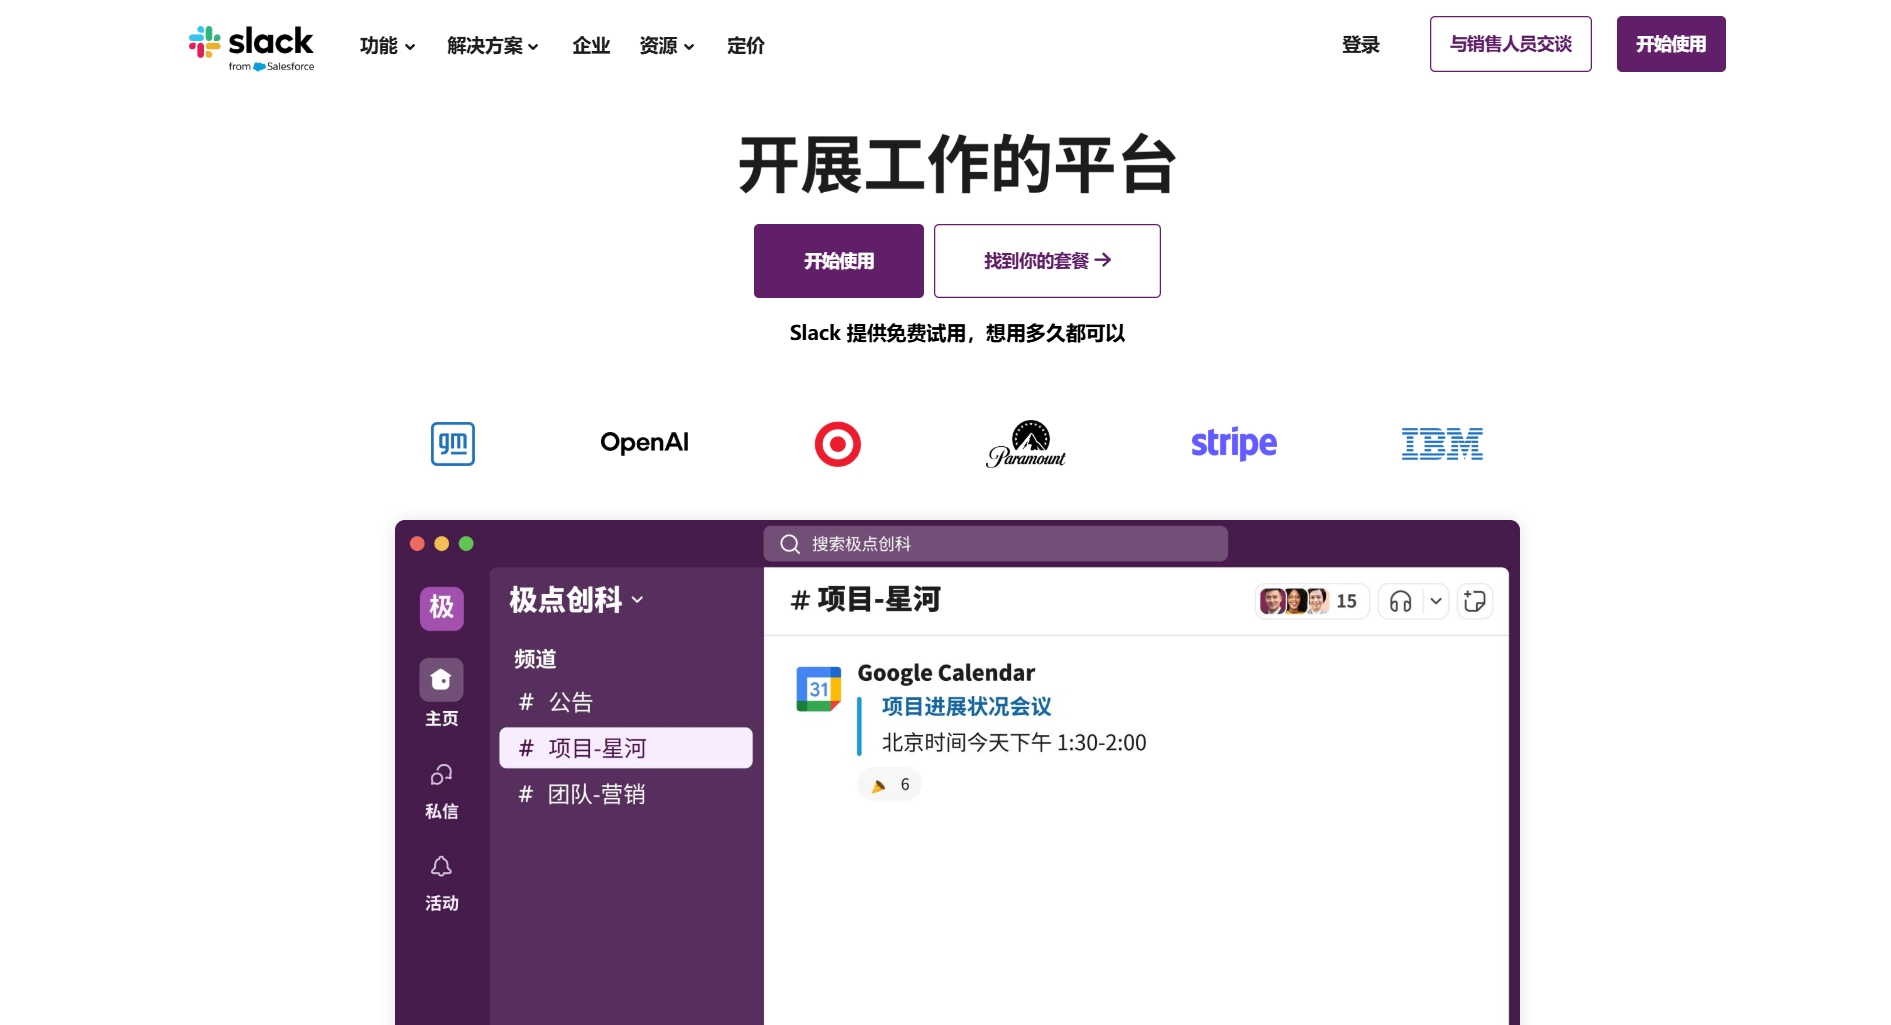Open 私信 direct messages icon
The width and height of the screenshot is (1891, 1025).
point(441,775)
